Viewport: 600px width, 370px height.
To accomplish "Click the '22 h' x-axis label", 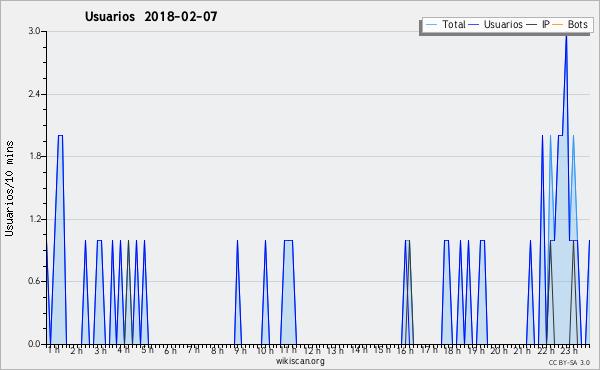I will click(x=546, y=350).
